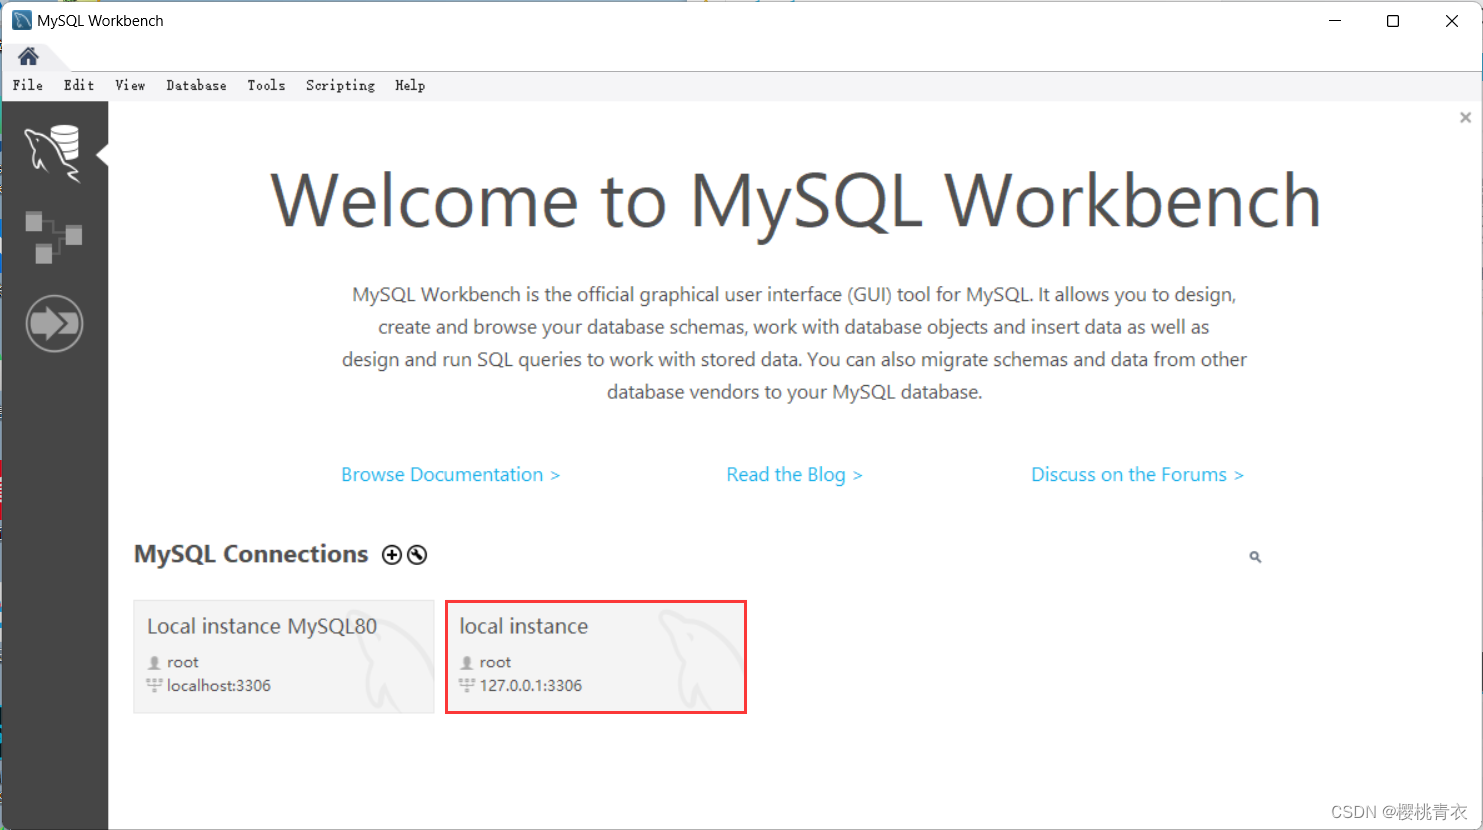This screenshot has width=1483, height=830.
Task: Open Manage Connections wrench icon
Action: [417, 555]
